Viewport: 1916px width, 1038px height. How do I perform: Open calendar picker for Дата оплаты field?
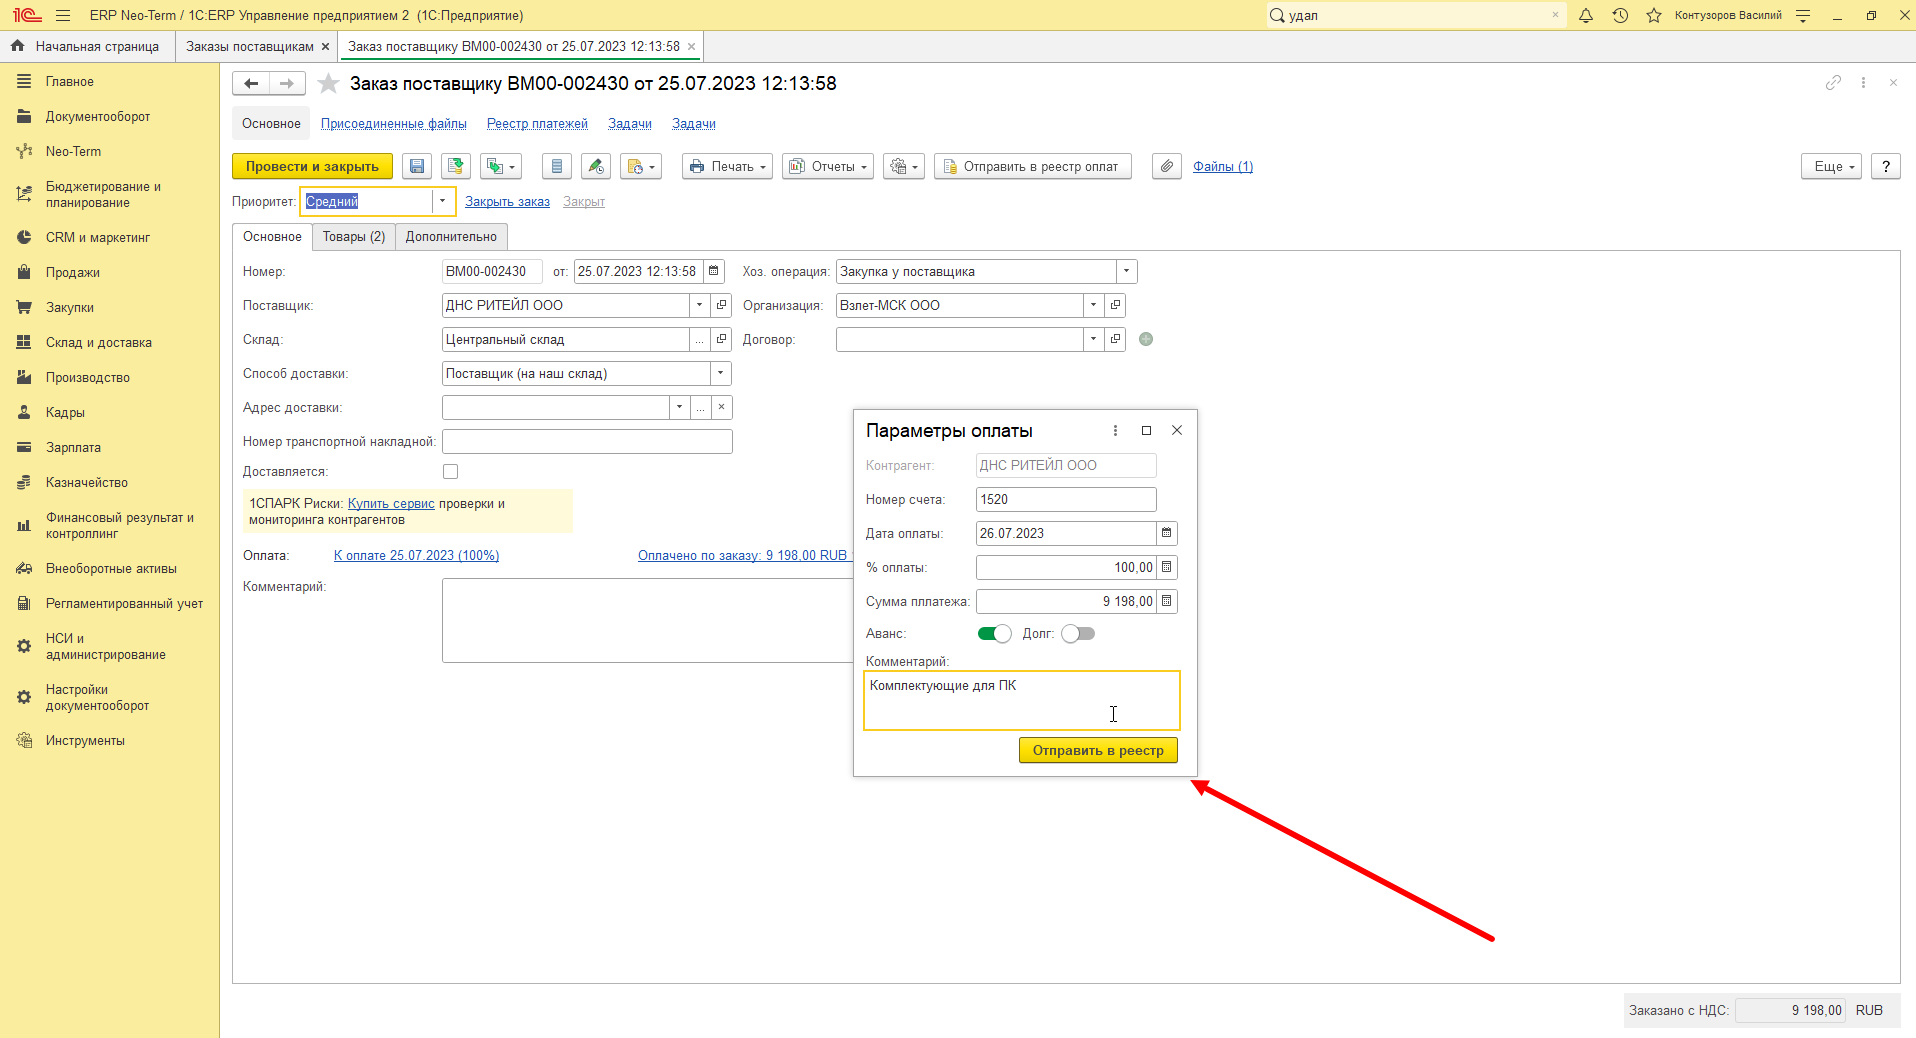1167,533
